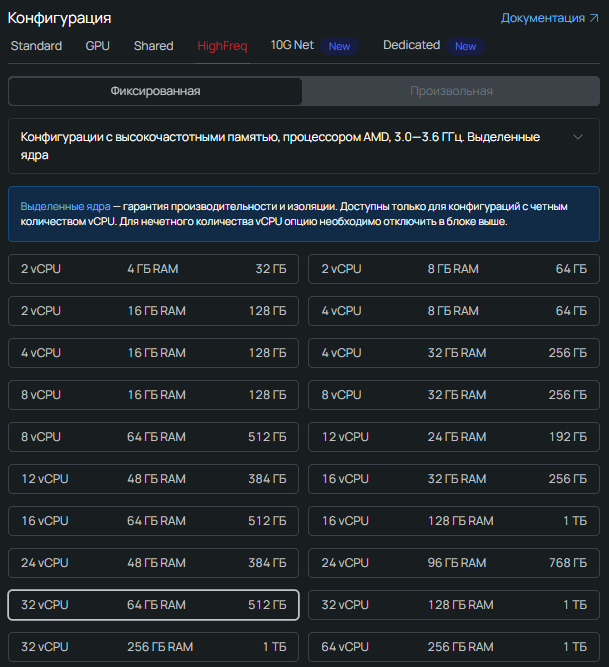Pick 24 vCPU 96 ГБ RAM 768 ГБ plan
Screen dimensions: 609x667
(x=453, y=563)
